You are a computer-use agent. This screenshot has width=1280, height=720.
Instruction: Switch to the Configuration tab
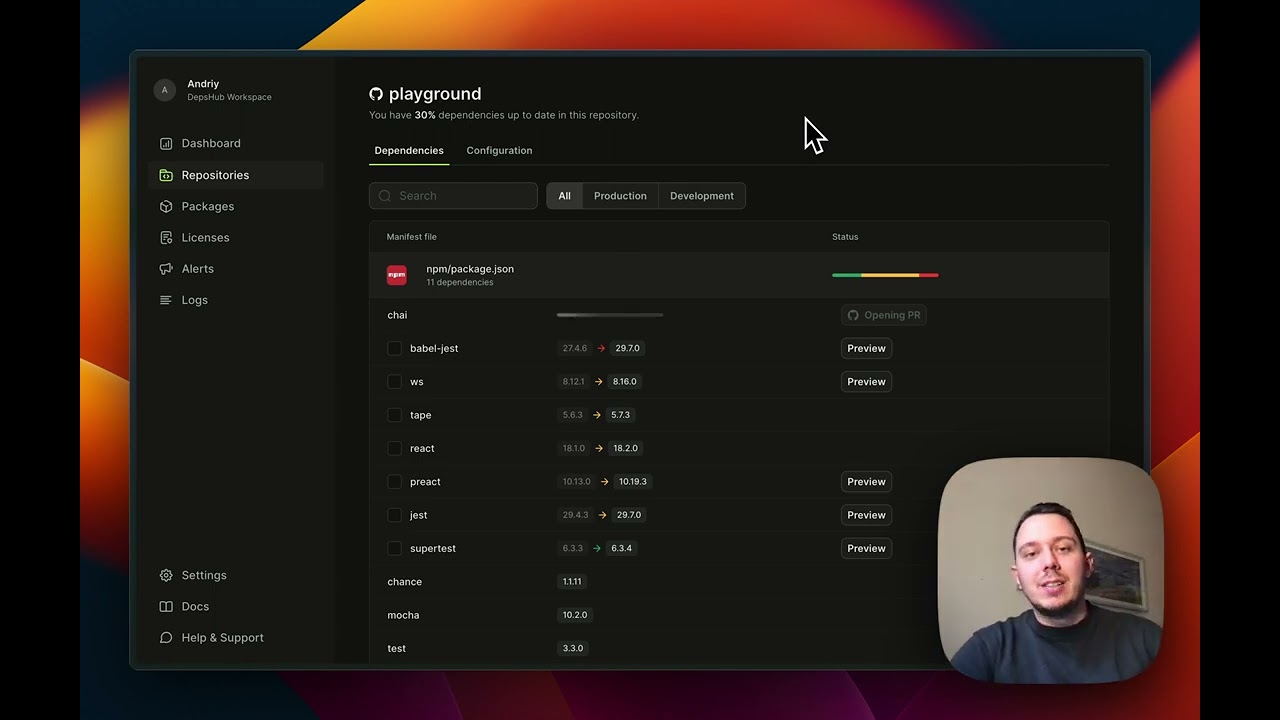click(499, 150)
